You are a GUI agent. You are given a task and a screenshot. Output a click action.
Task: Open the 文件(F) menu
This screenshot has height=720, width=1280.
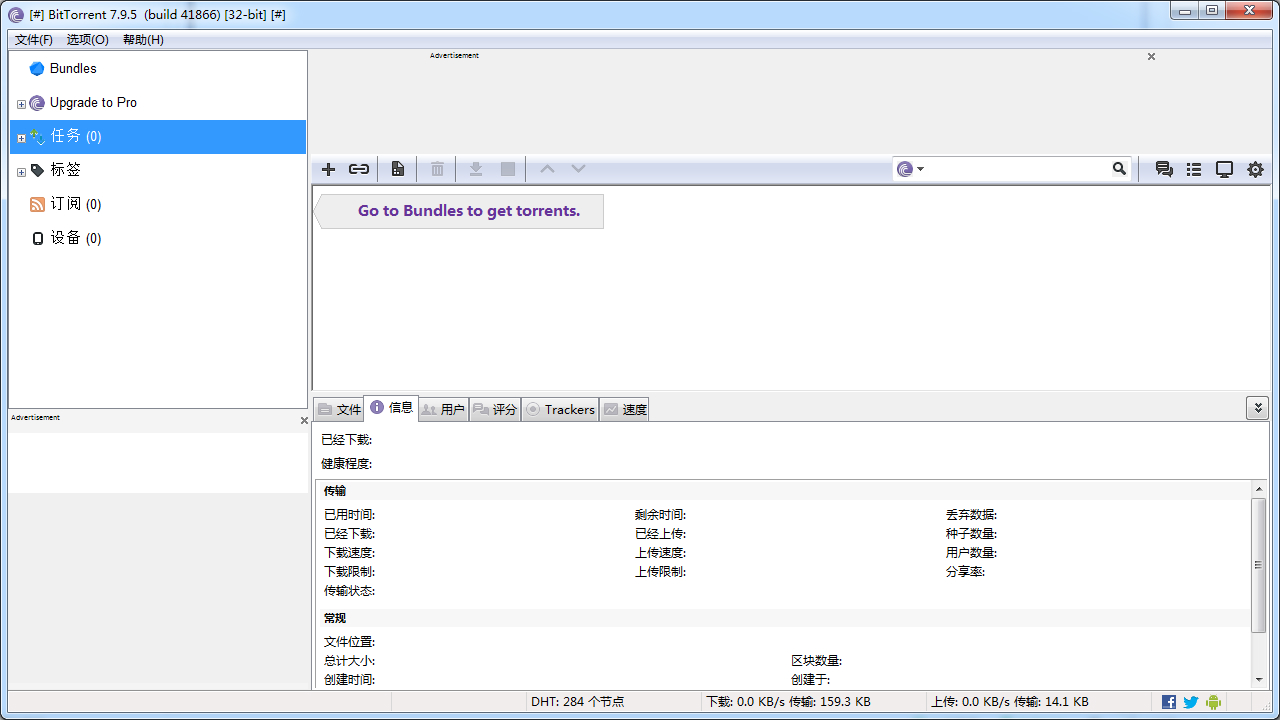(34, 40)
